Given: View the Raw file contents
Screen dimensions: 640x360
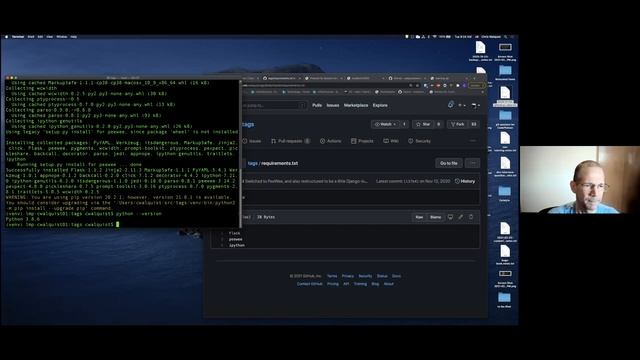Looking at the screenshot, I should pos(419,217).
